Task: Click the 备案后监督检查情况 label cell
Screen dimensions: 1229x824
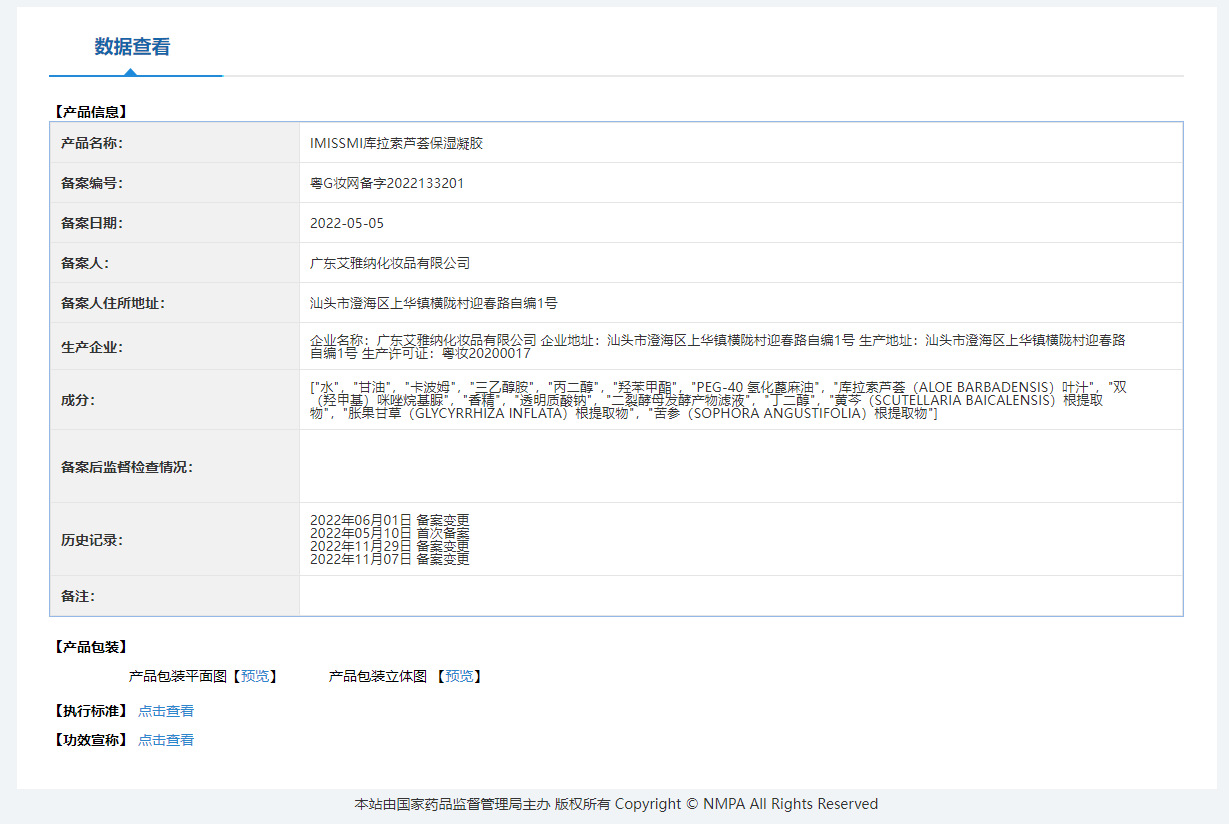Action: click(175, 467)
